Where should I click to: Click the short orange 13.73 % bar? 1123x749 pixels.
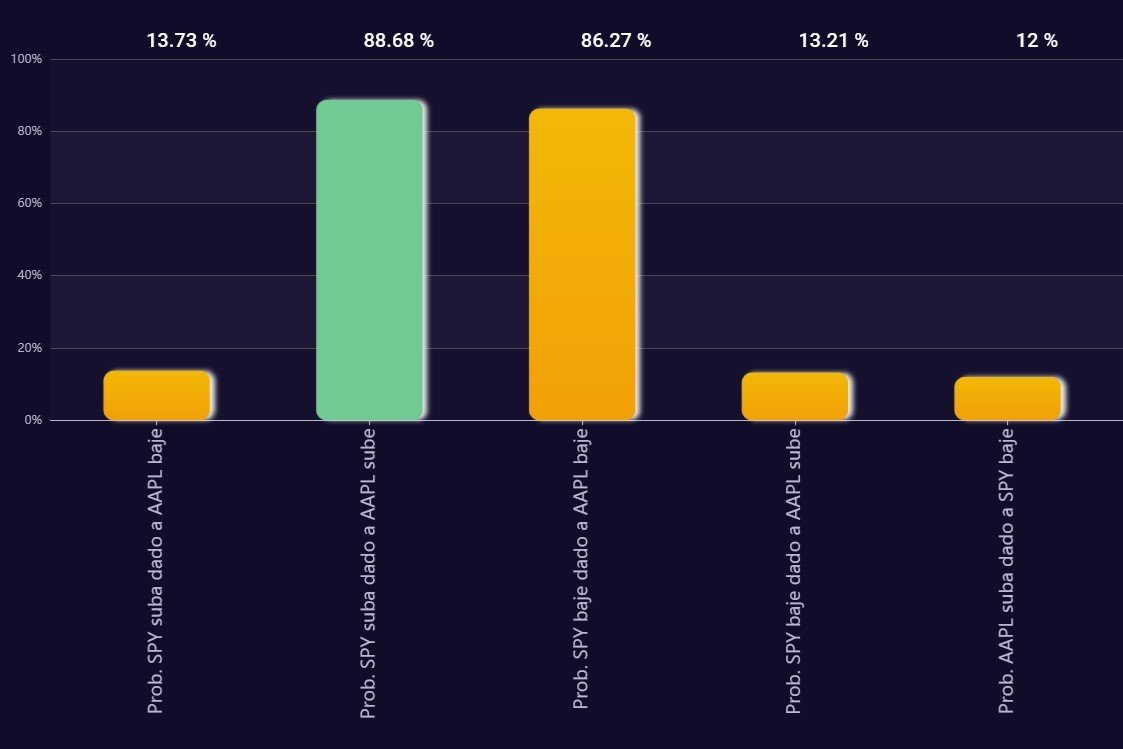tap(157, 395)
